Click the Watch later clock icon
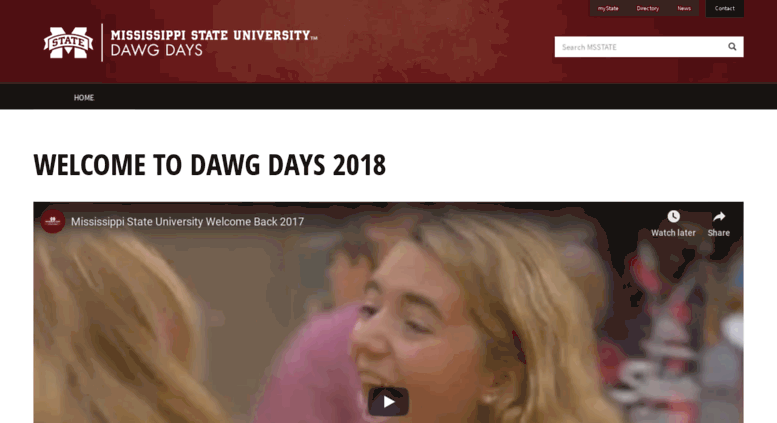 click(x=673, y=216)
